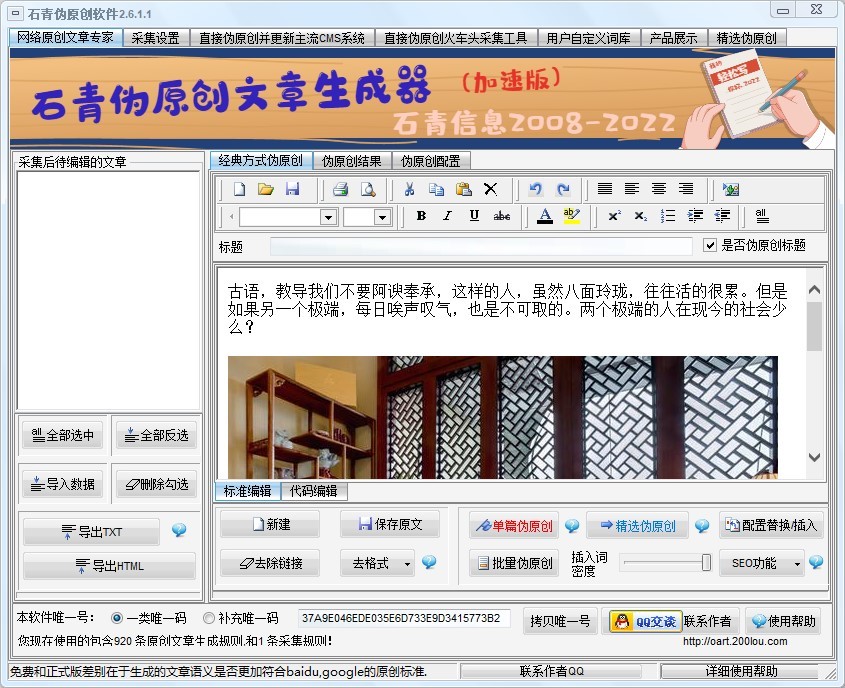
Task: Click select-all icon in formatting toolbar
Action: click(x=761, y=216)
